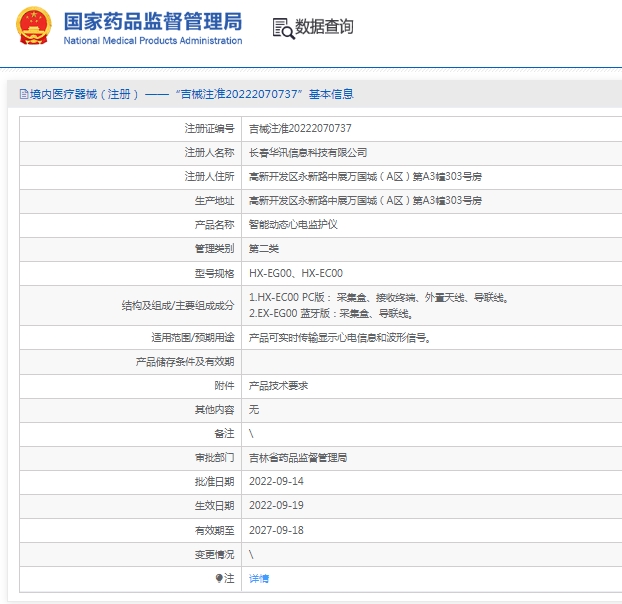Click the 有效期至 row label
Image resolution: width=622 pixels, height=604 pixels.
[214, 530]
